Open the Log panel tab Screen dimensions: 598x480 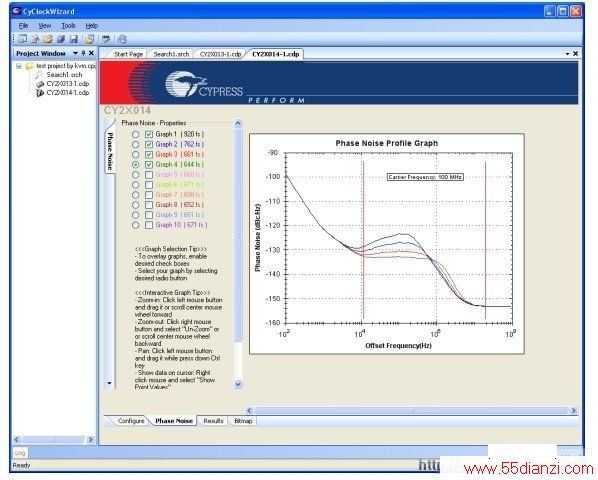(20, 453)
